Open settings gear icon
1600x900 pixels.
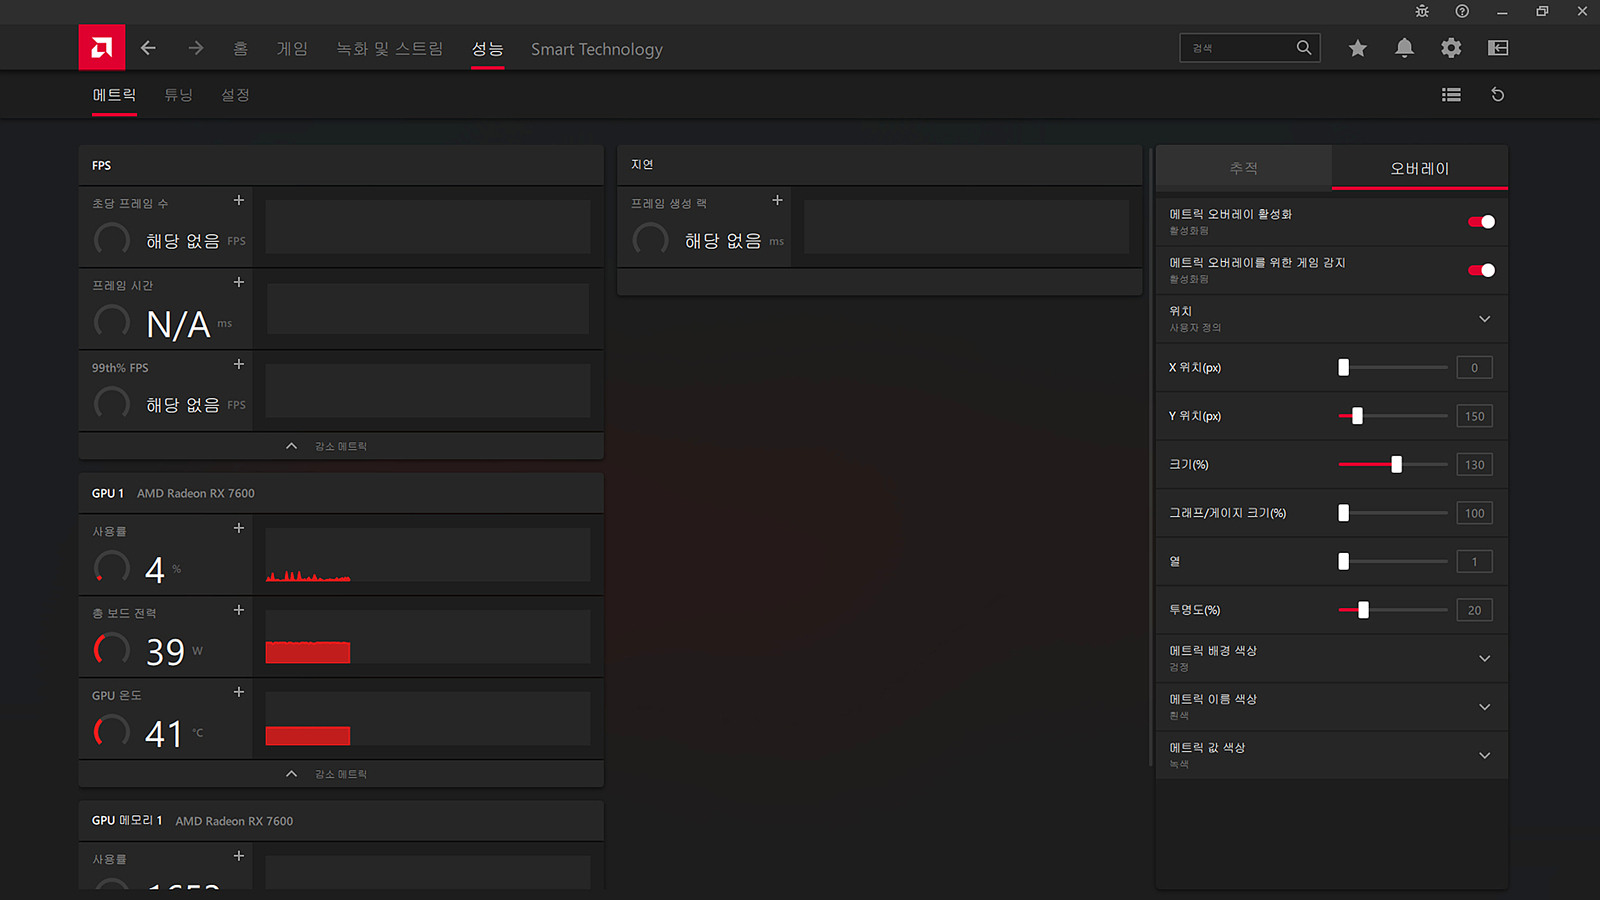click(1451, 48)
